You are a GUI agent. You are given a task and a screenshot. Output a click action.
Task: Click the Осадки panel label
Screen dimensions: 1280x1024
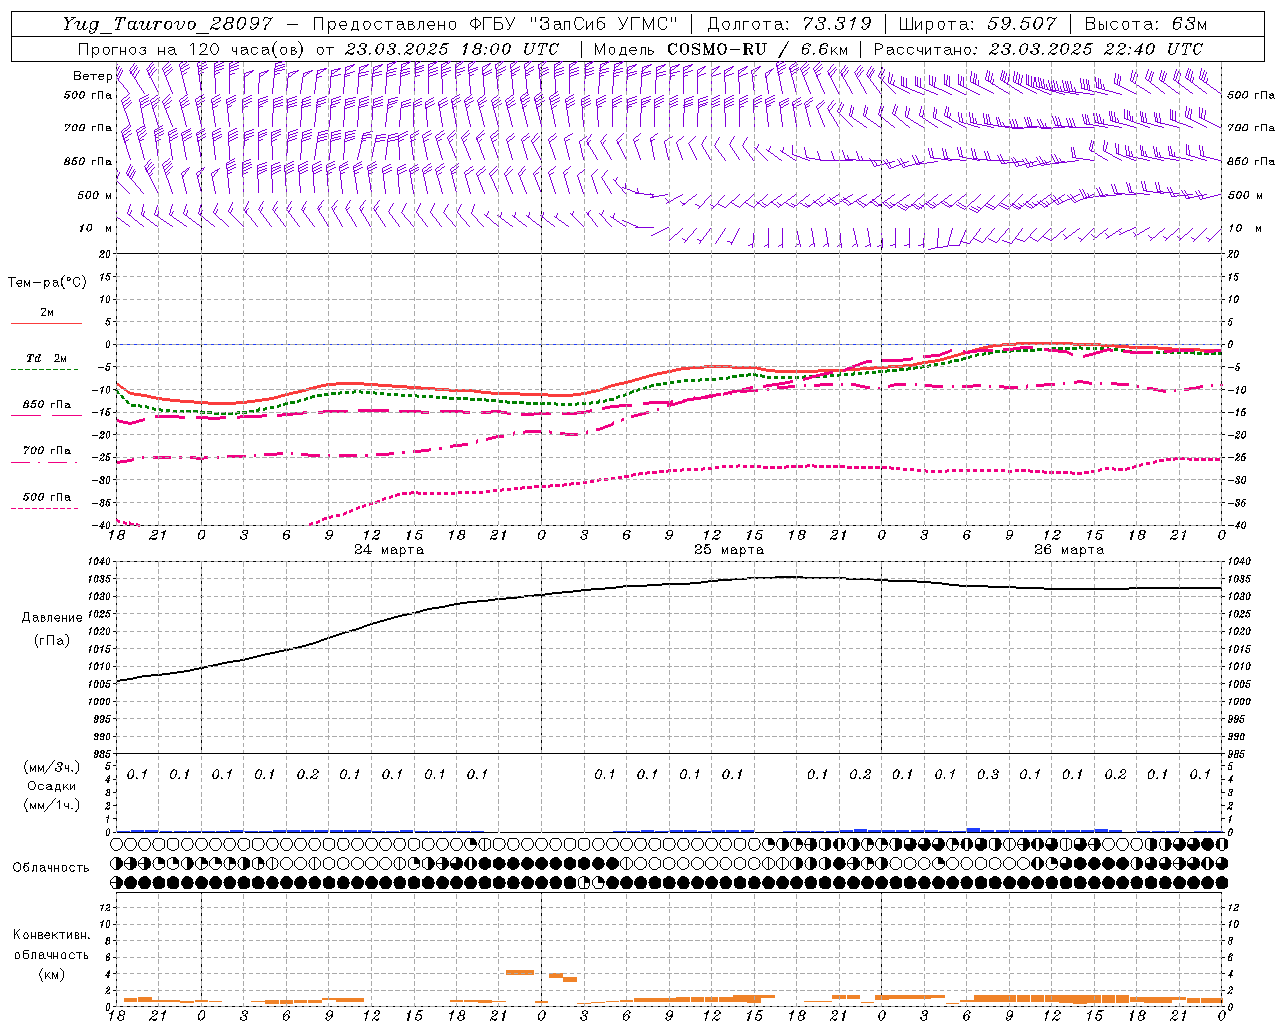(52, 786)
